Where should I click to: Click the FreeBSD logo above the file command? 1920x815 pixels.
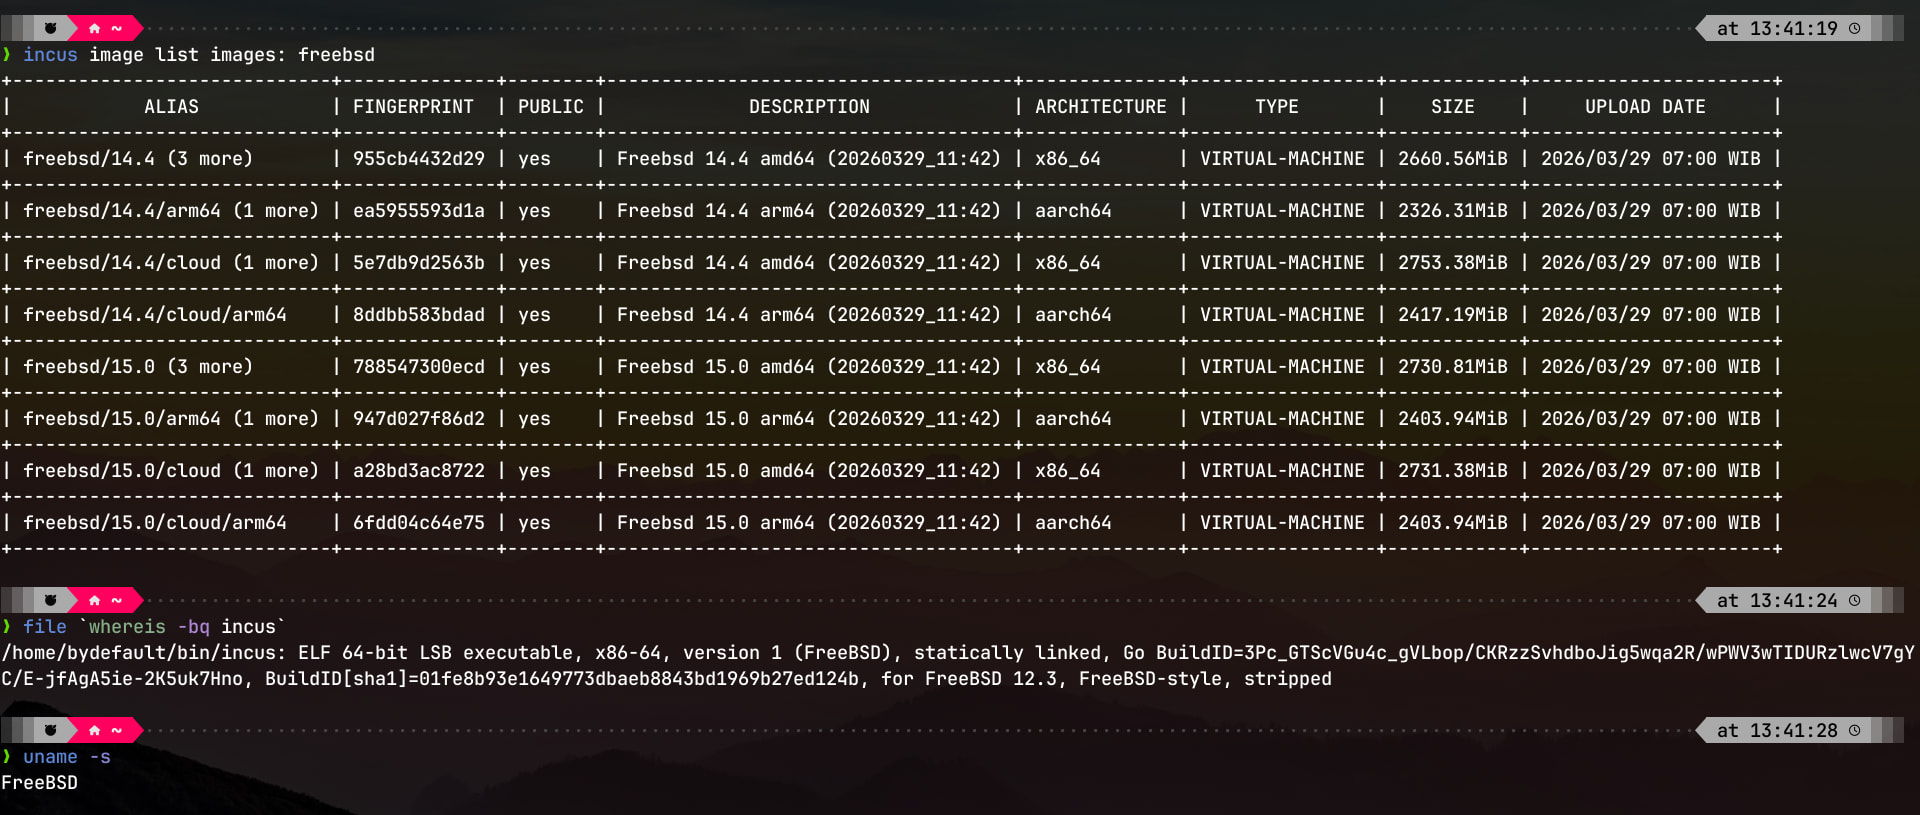50,600
